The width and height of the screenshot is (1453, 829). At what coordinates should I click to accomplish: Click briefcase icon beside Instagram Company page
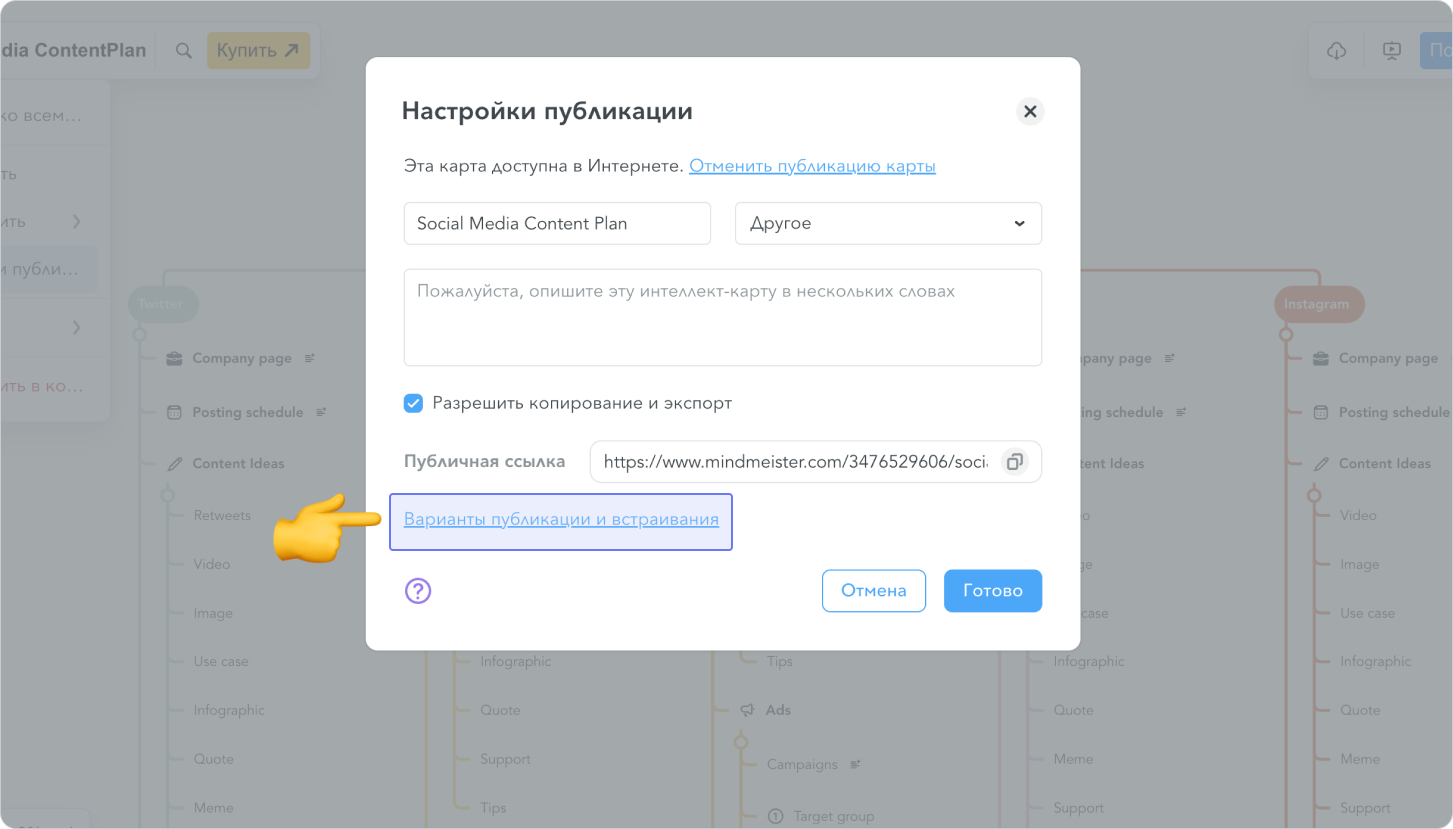(x=1320, y=358)
